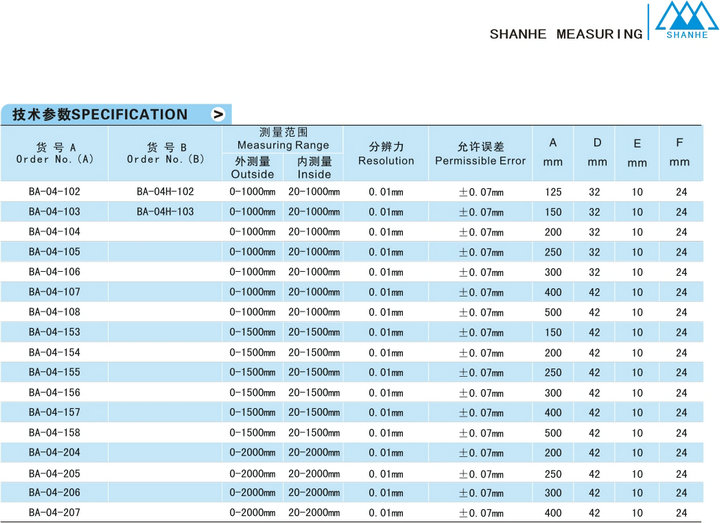Viewport: 720px width, 523px height.
Task: Click A value 500 in BA-04-158 row
Action: (x=553, y=433)
